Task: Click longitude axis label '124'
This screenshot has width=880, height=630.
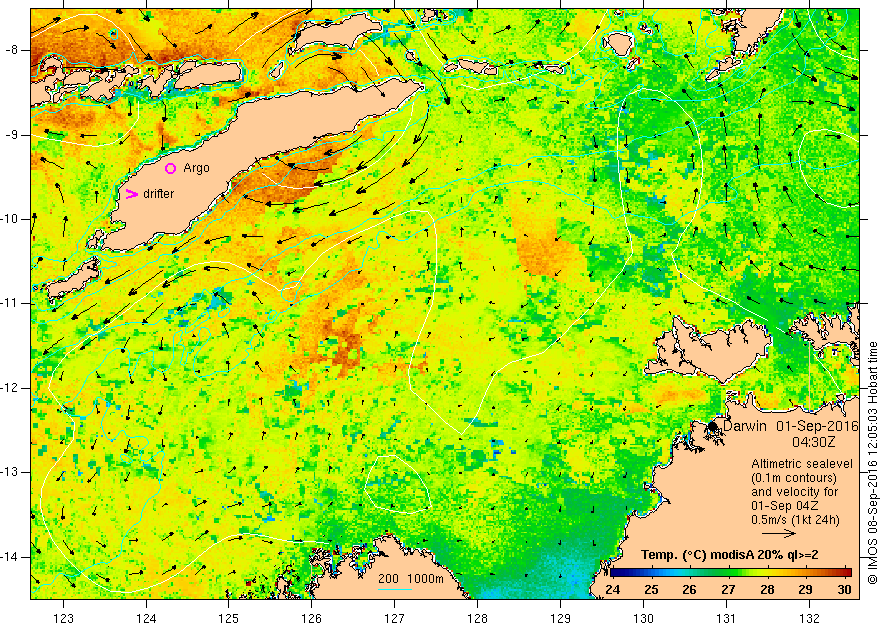Action: [x=146, y=618]
